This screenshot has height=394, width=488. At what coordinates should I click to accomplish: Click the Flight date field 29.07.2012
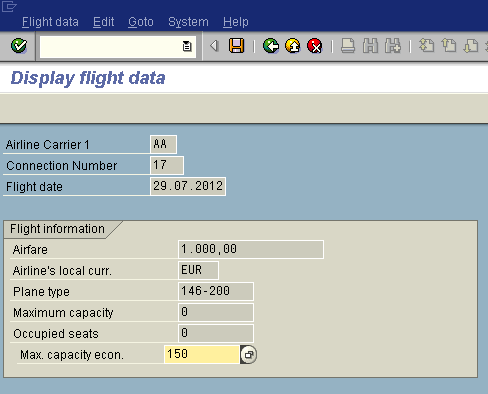pyautogui.click(x=188, y=186)
